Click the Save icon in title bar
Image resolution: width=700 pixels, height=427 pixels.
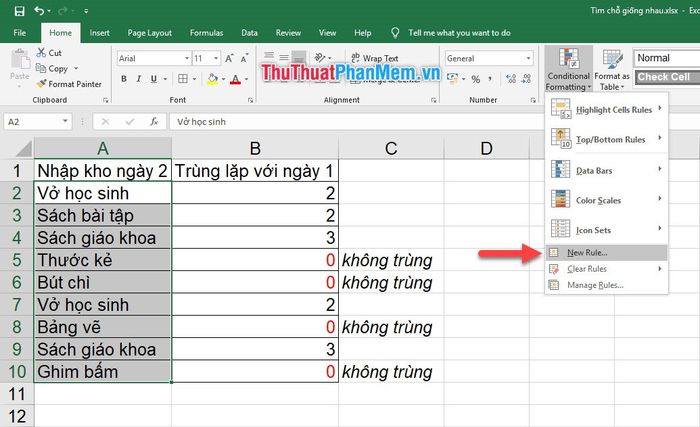click(x=19, y=11)
